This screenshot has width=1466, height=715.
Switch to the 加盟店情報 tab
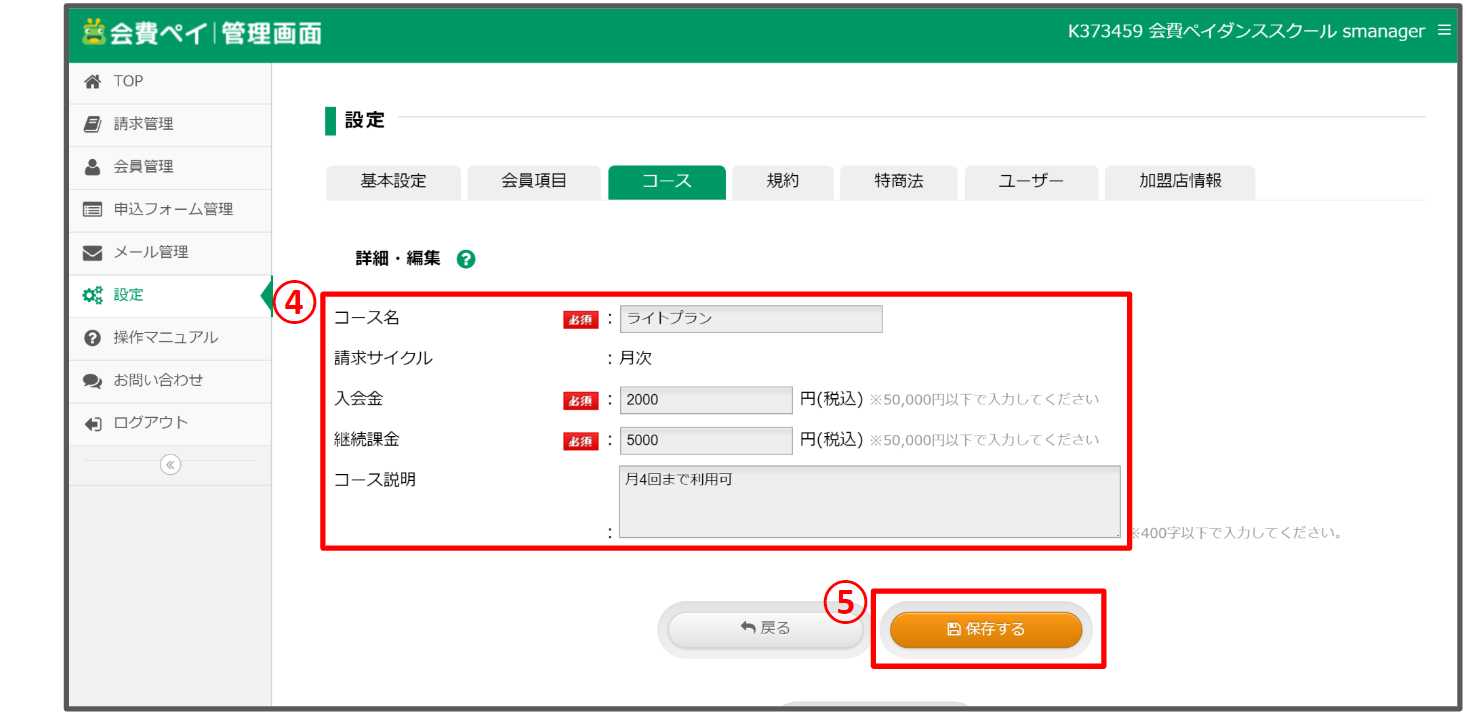point(1180,182)
